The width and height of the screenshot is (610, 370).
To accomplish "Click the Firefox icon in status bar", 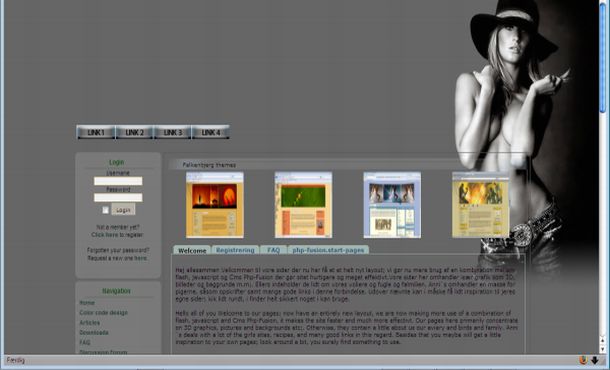I will click(583, 360).
